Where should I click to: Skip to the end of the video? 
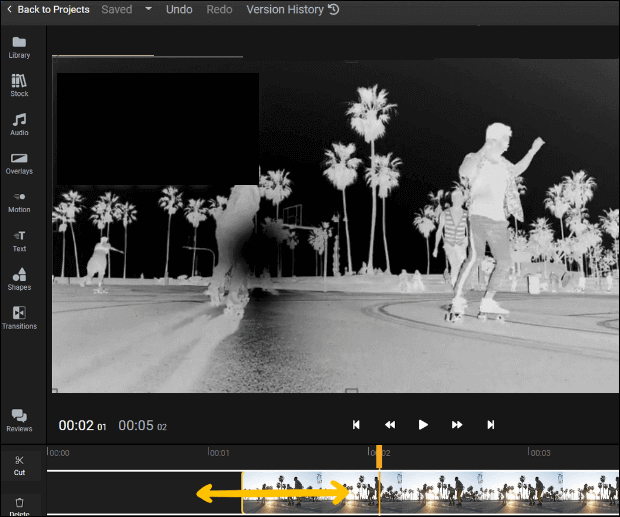[x=490, y=425]
